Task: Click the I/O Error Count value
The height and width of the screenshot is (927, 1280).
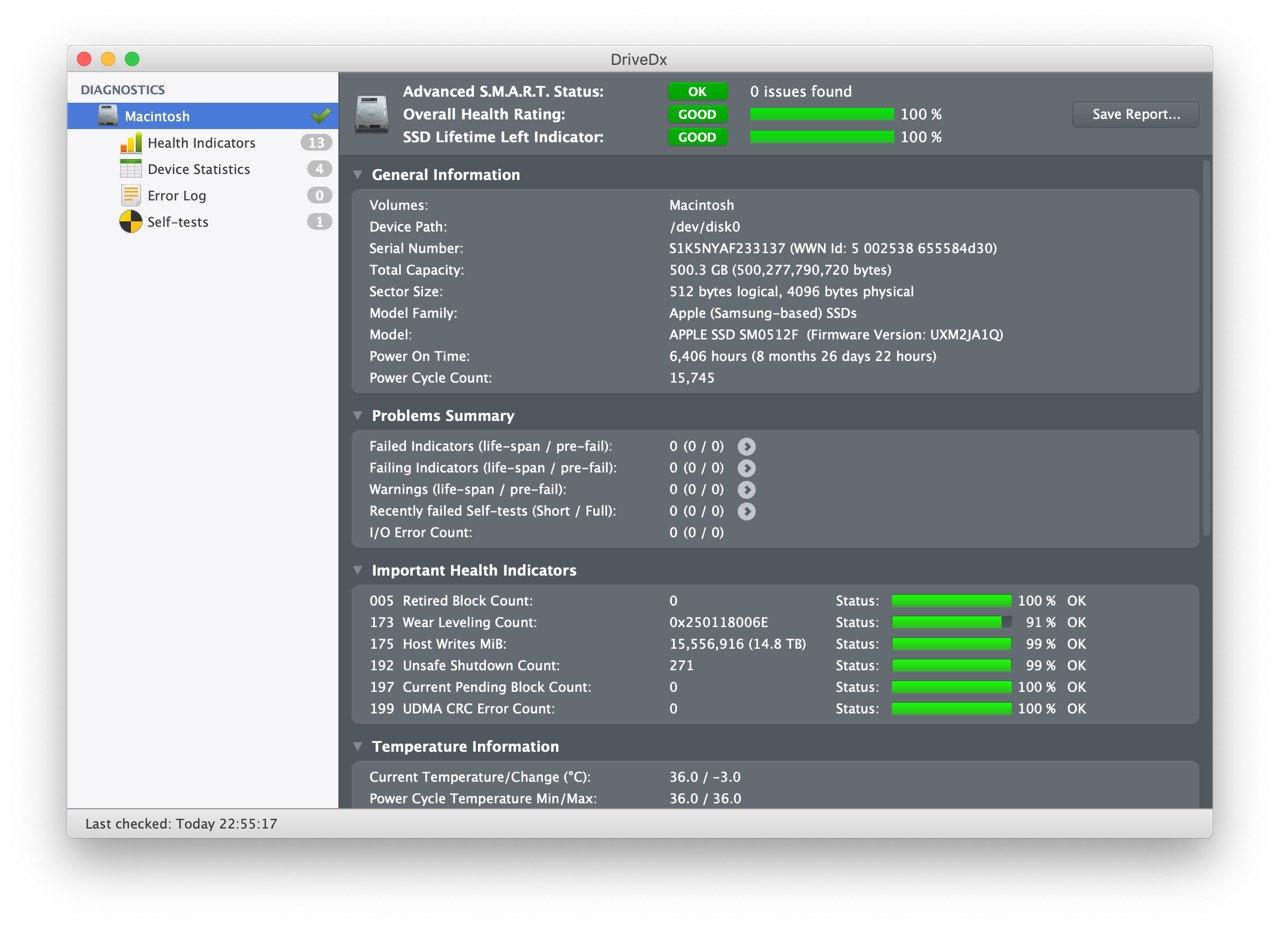Action: click(696, 533)
